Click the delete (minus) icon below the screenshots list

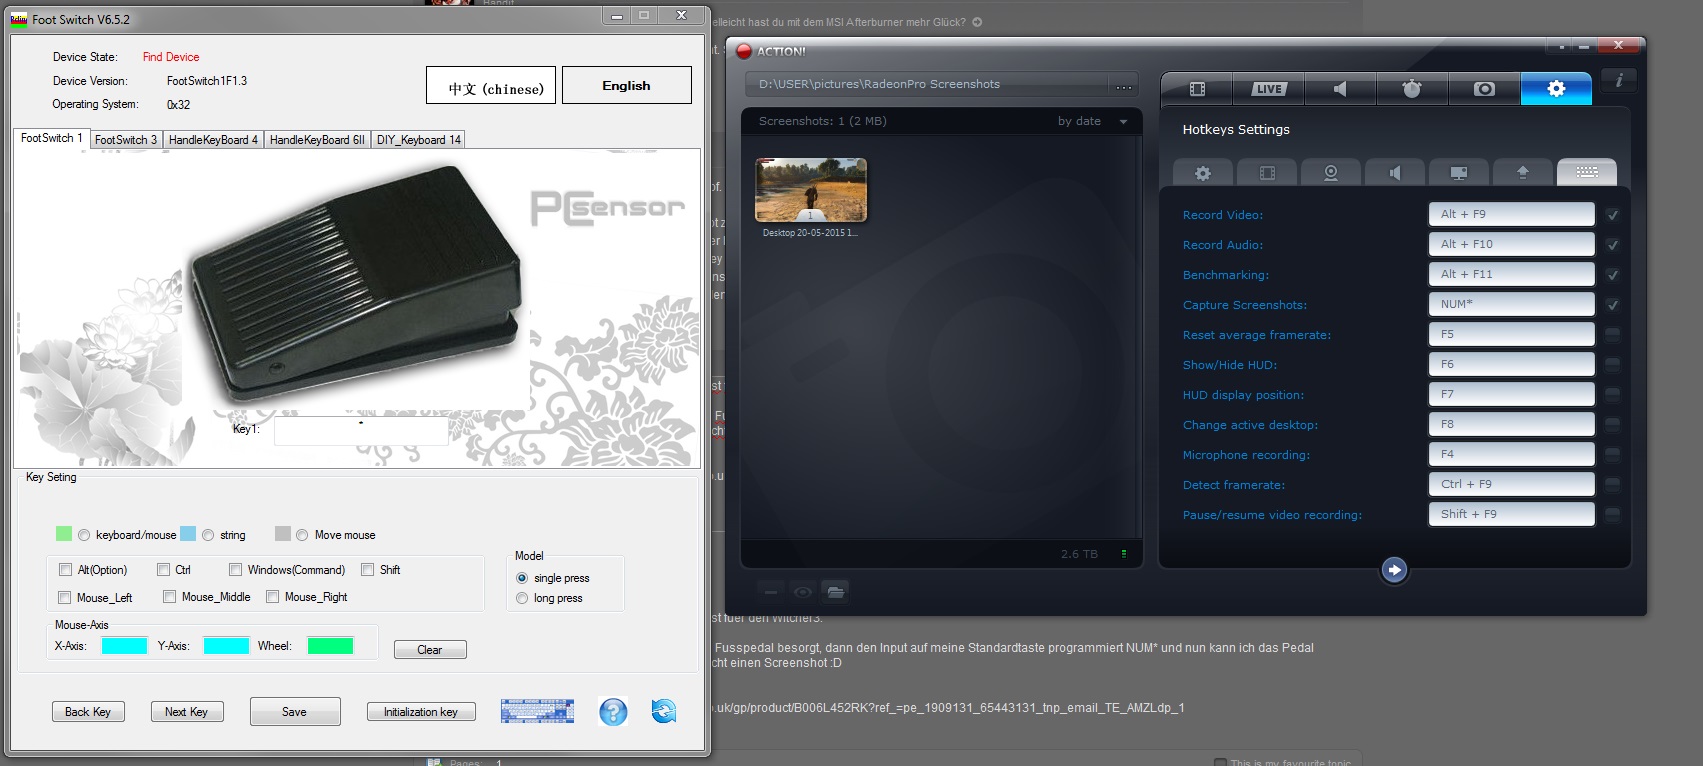(x=770, y=591)
